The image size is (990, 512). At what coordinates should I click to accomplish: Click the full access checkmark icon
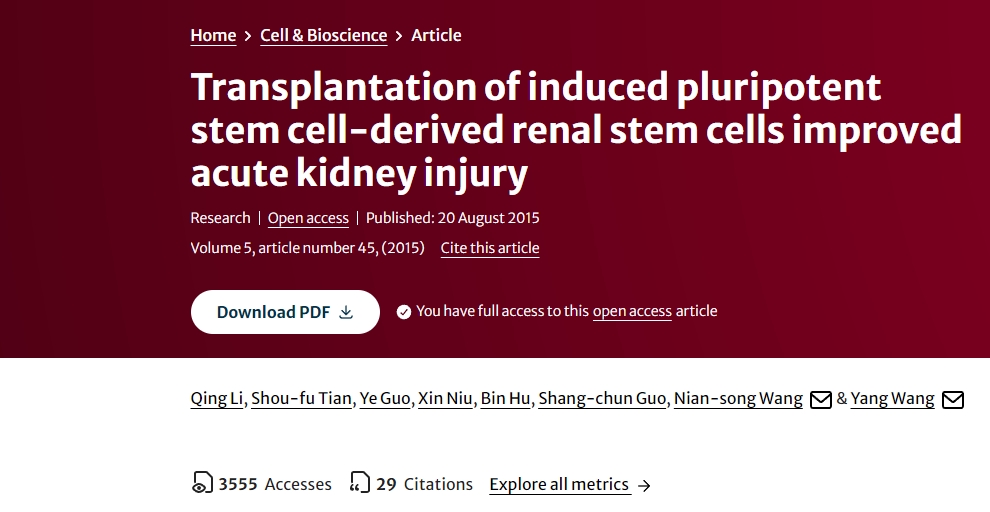(404, 312)
